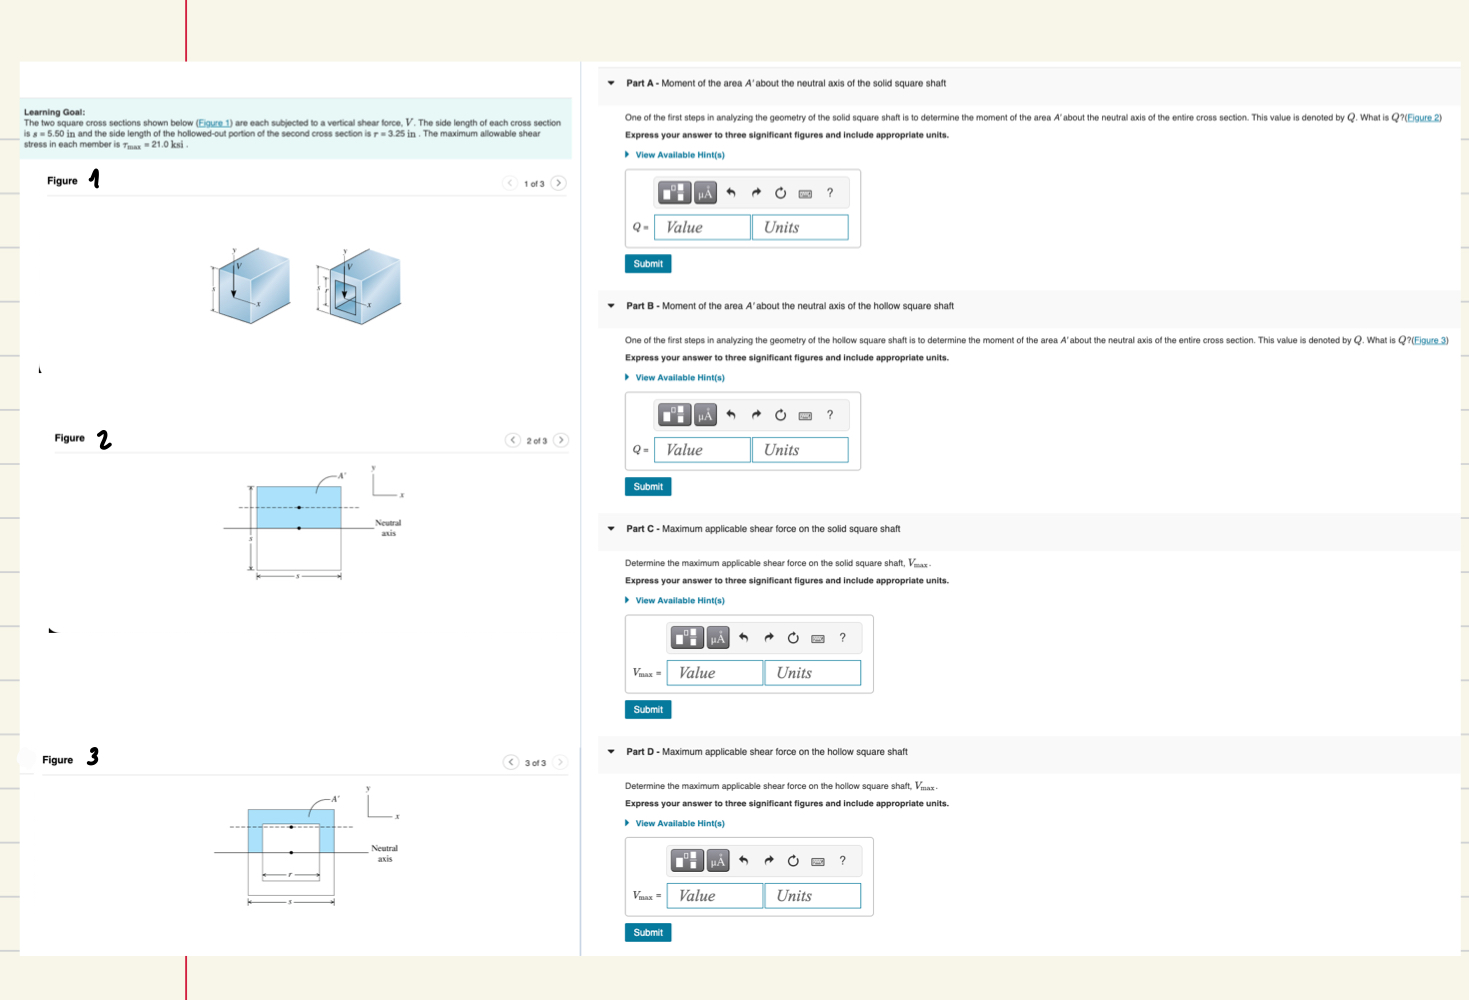Submit the answer for Part D
Viewport: 1469px width, 1000px height.
[647, 932]
